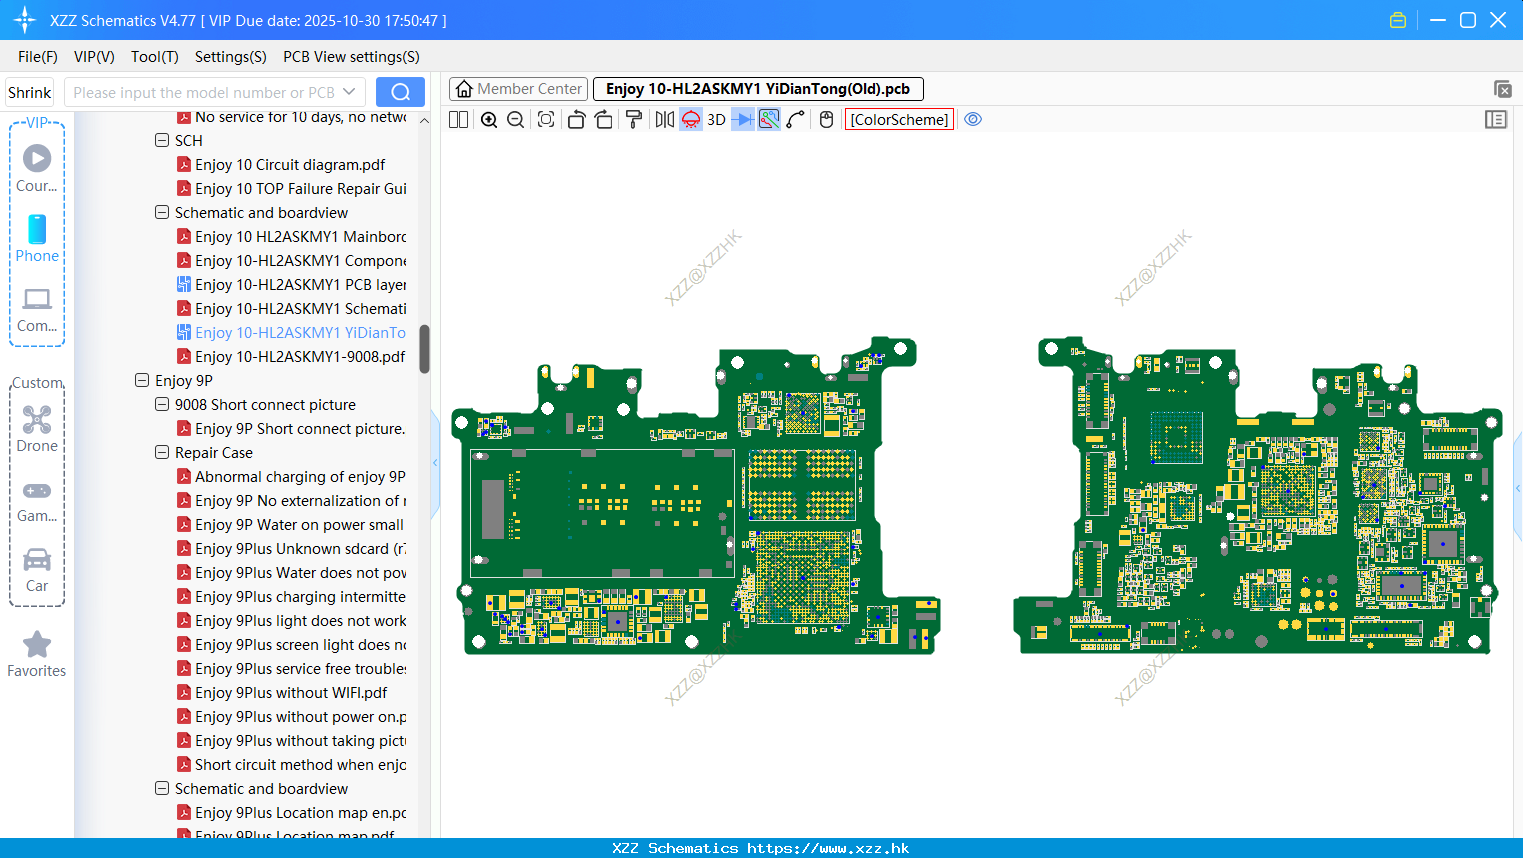
Task: Click the zoom in magnifier tool
Action: coord(489,120)
